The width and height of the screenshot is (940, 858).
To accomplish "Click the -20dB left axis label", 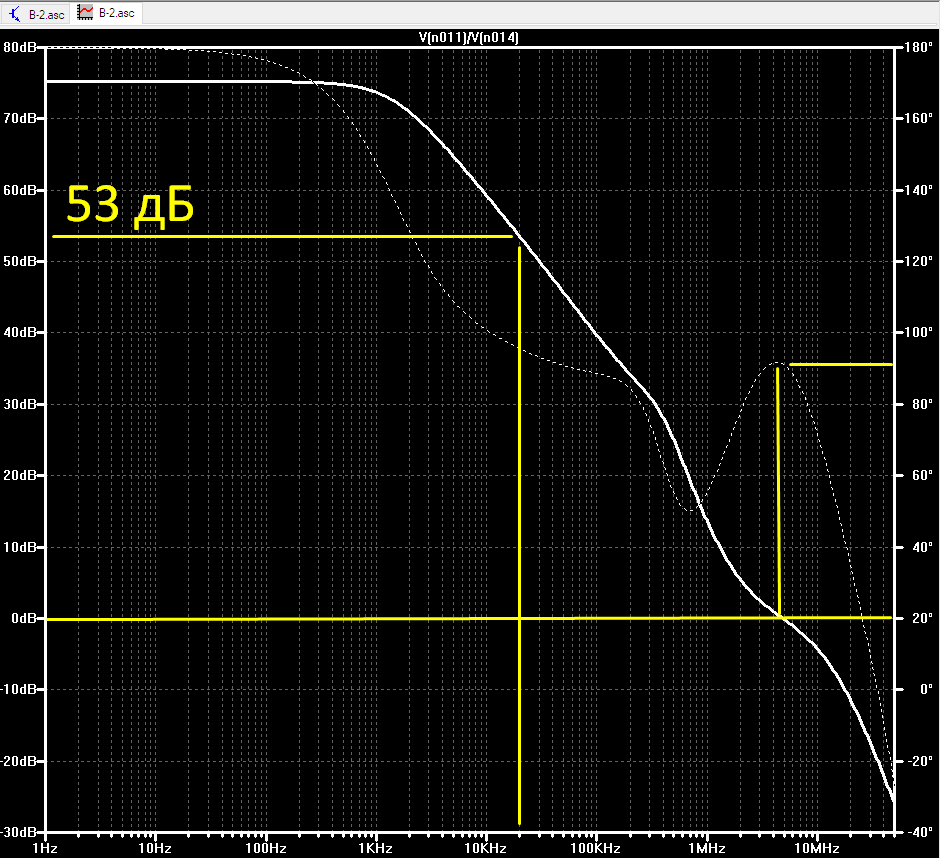I will click(x=19, y=761).
